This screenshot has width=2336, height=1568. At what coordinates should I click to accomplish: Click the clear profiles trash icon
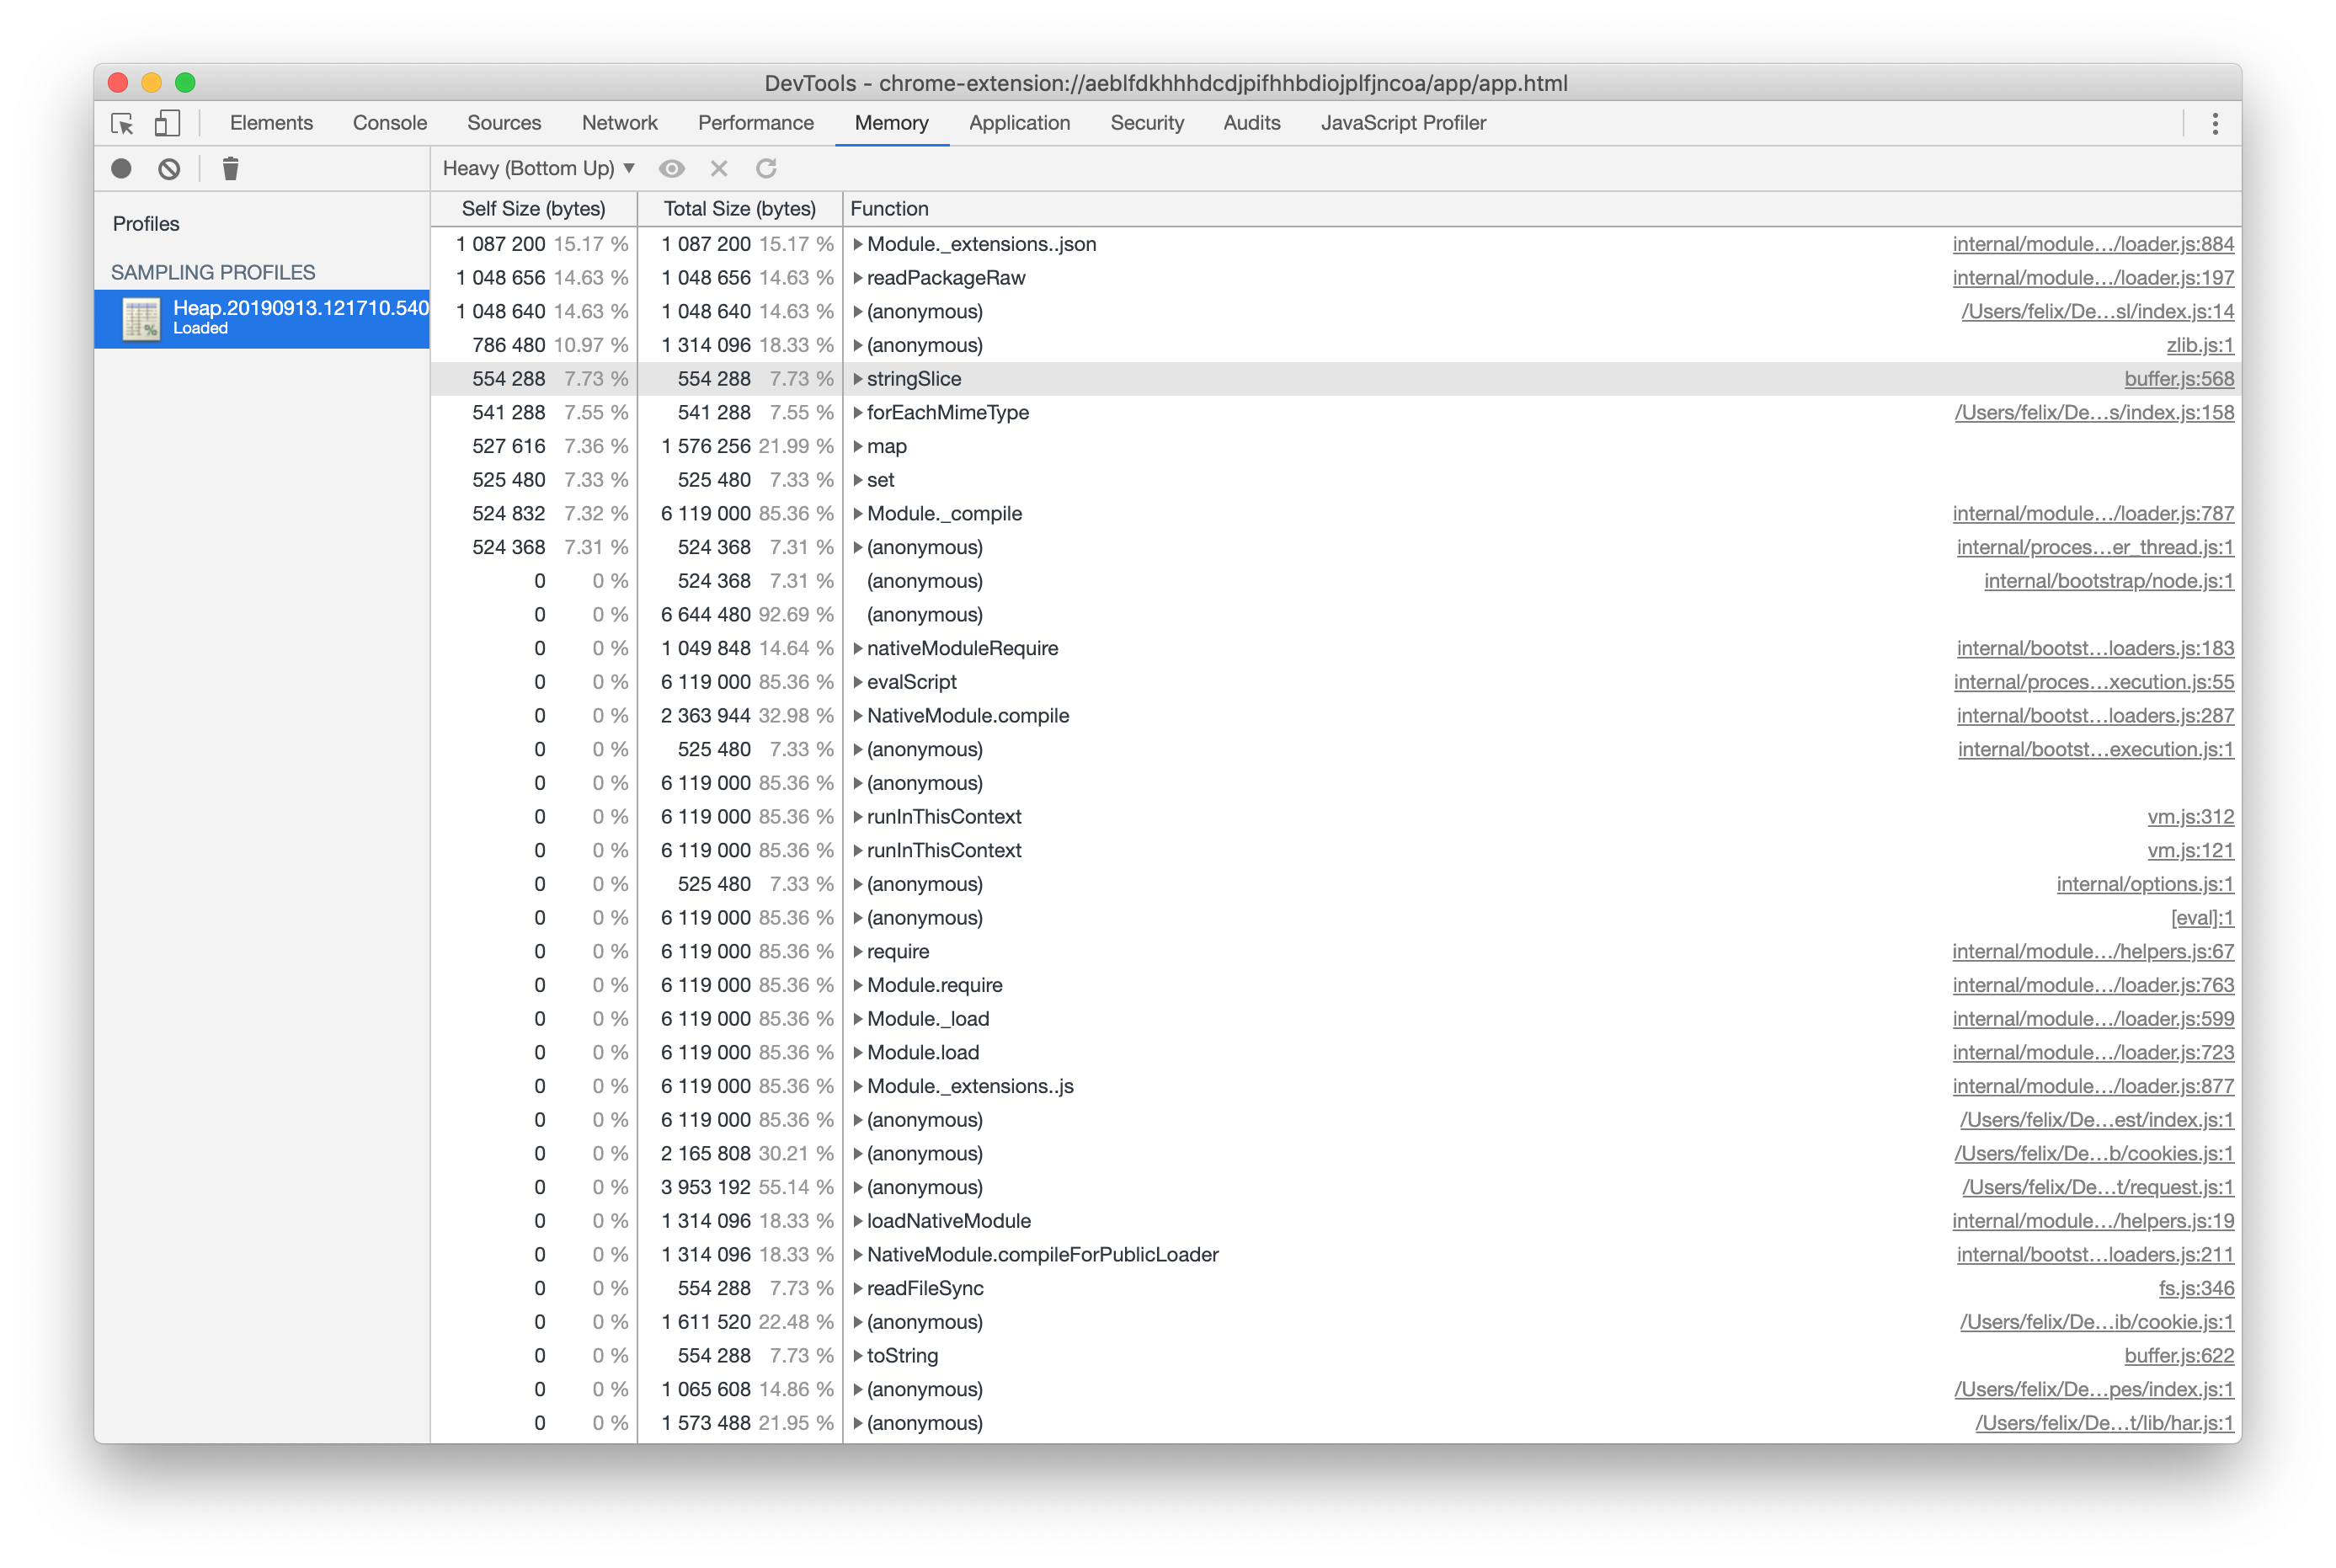[x=234, y=168]
